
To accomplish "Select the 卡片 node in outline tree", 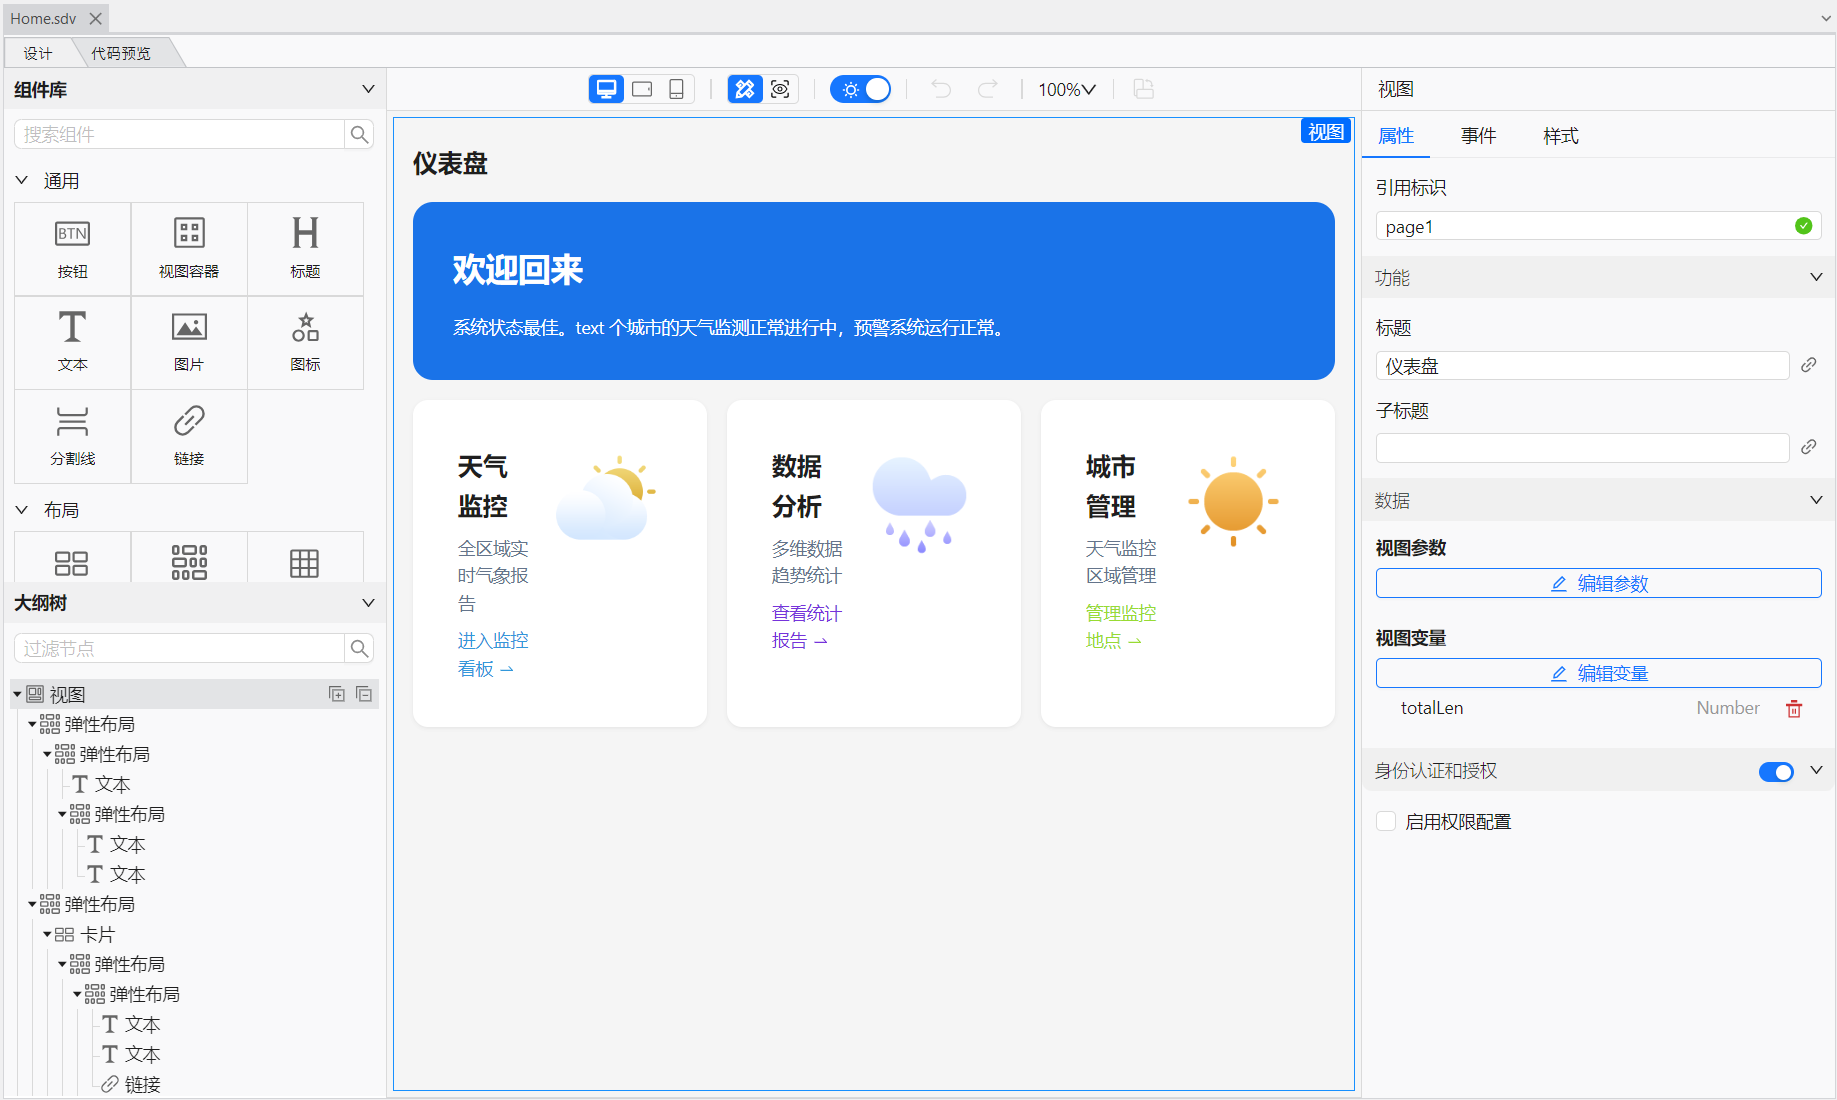I will pyautogui.click(x=97, y=934).
